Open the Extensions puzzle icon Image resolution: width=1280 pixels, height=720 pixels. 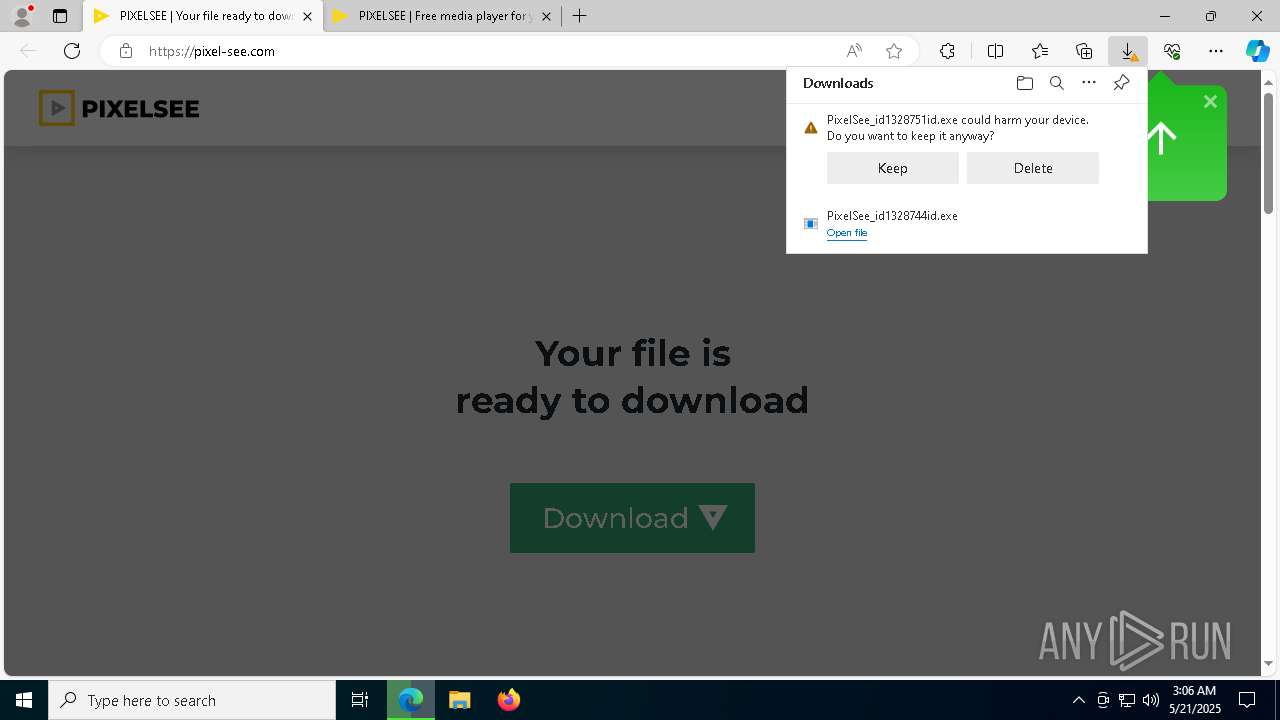point(947,51)
